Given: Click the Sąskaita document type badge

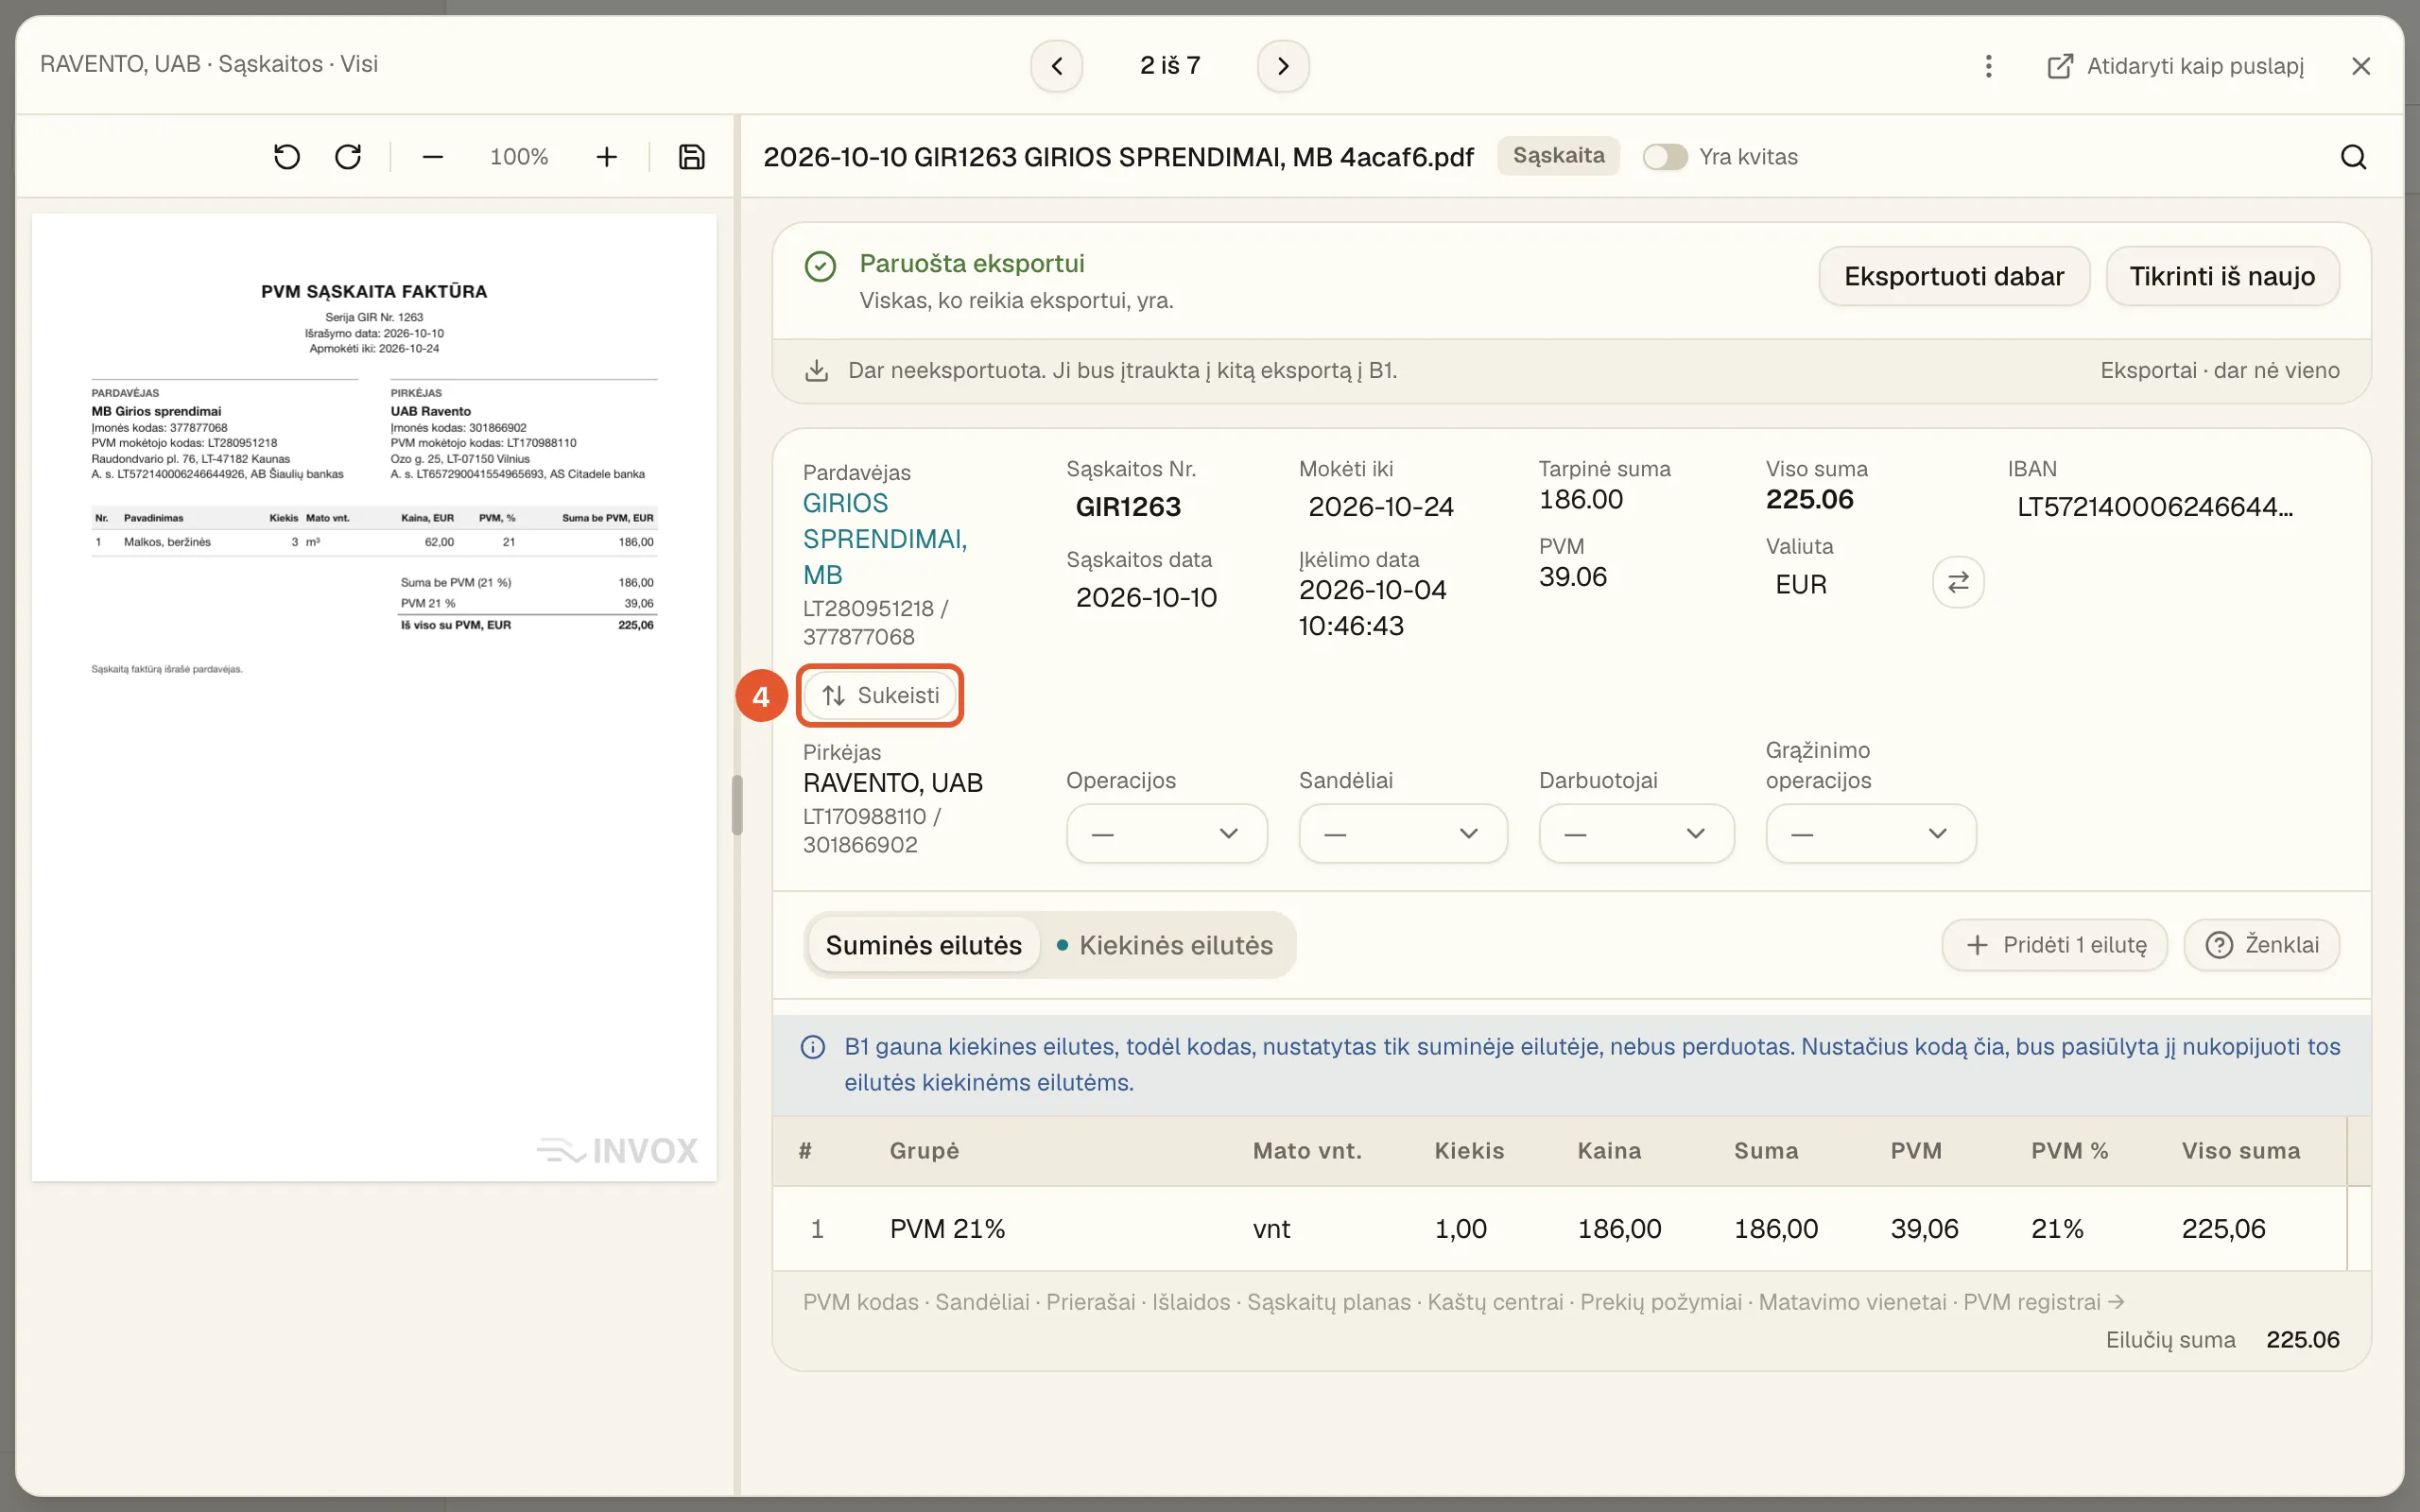Looking at the screenshot, I should [1558, 156].
